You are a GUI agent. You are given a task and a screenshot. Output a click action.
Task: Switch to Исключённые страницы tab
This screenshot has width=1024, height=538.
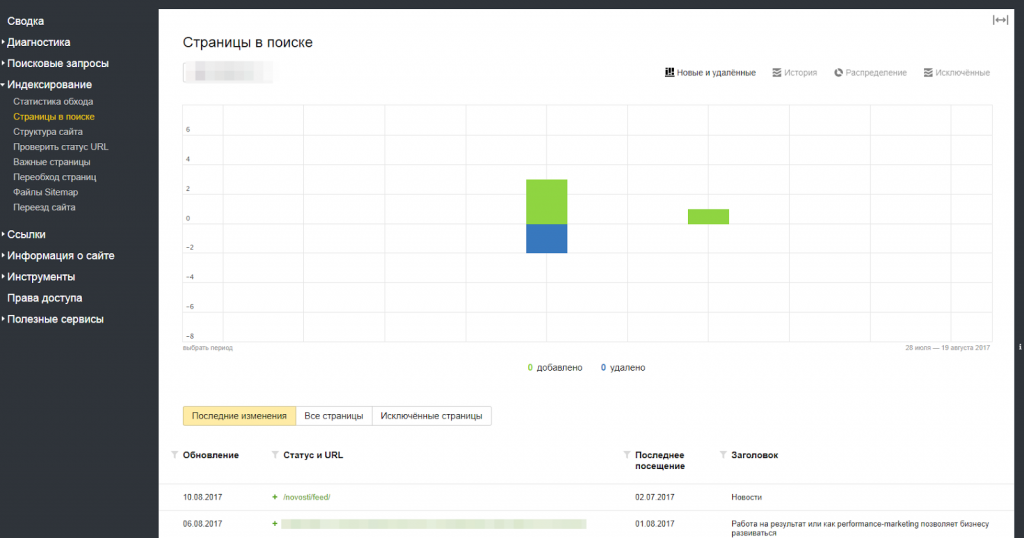coord(432,416)
